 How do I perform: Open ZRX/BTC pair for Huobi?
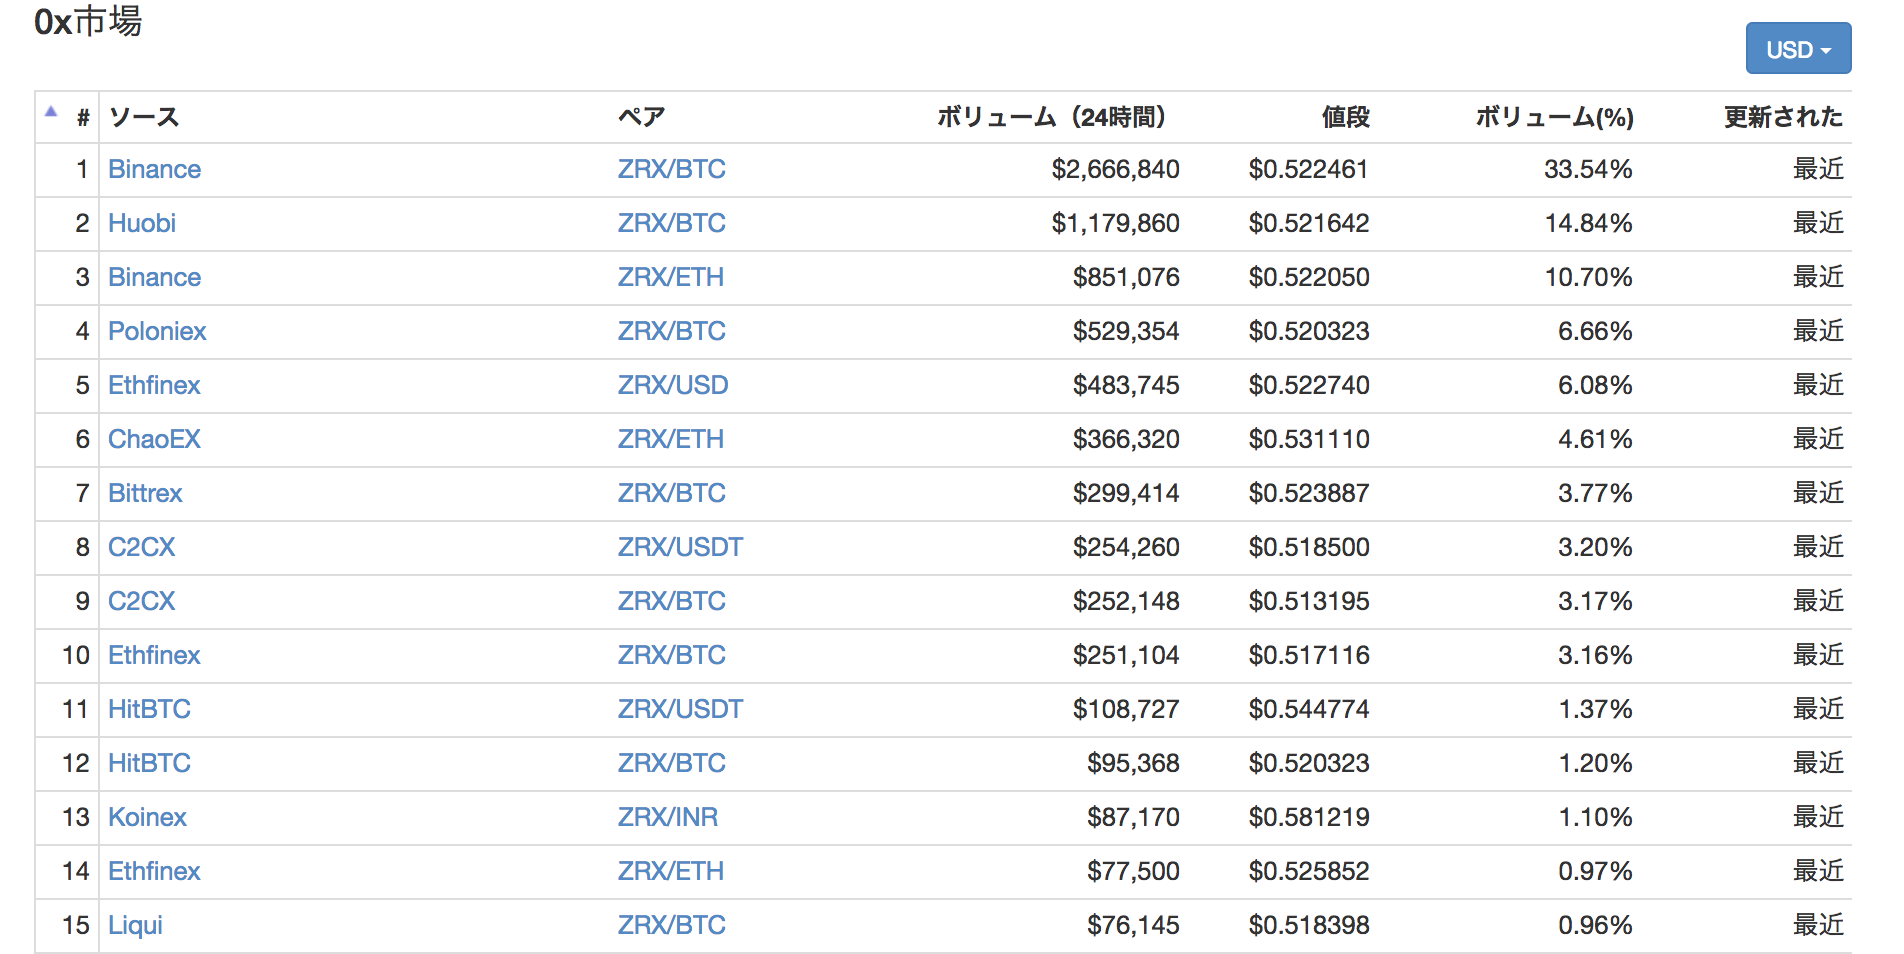[x=671, y=223]
